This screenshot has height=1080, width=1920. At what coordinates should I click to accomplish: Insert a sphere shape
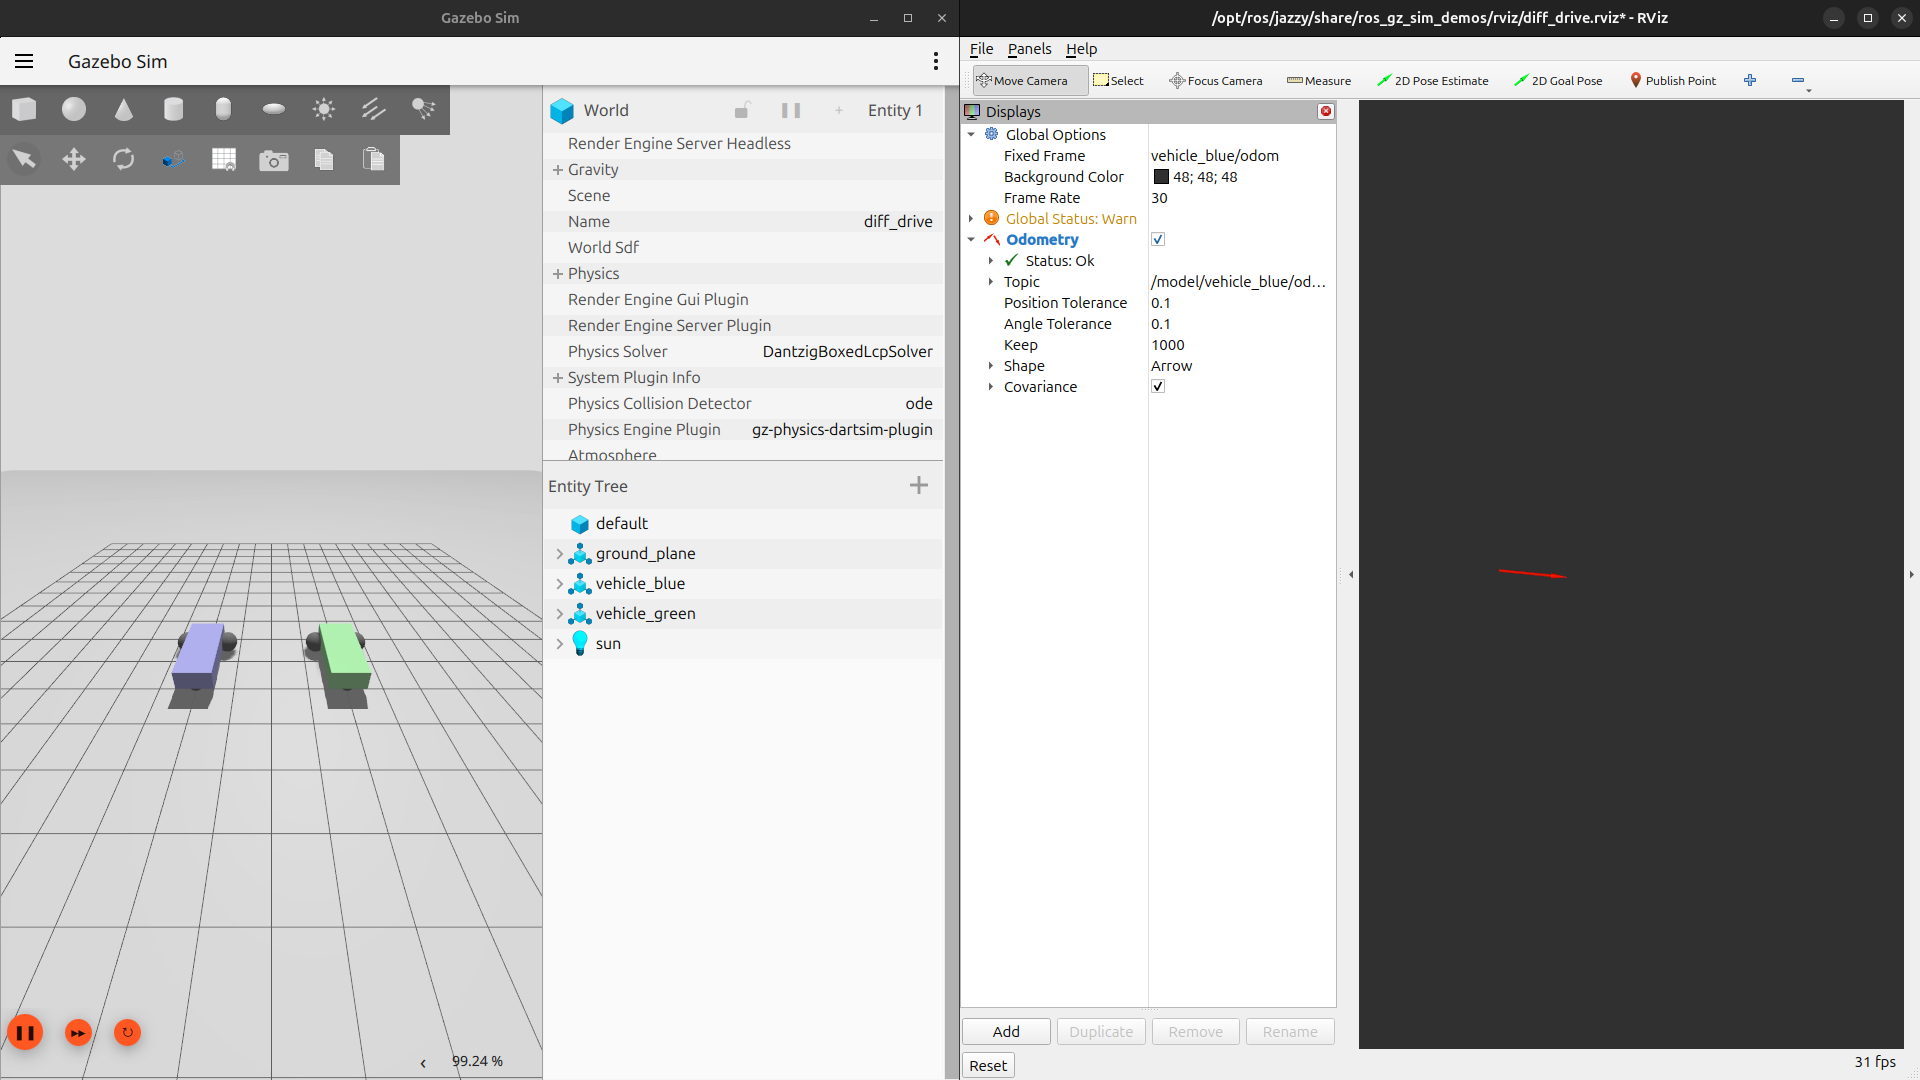pyautogui.click(x=74, y=109)
